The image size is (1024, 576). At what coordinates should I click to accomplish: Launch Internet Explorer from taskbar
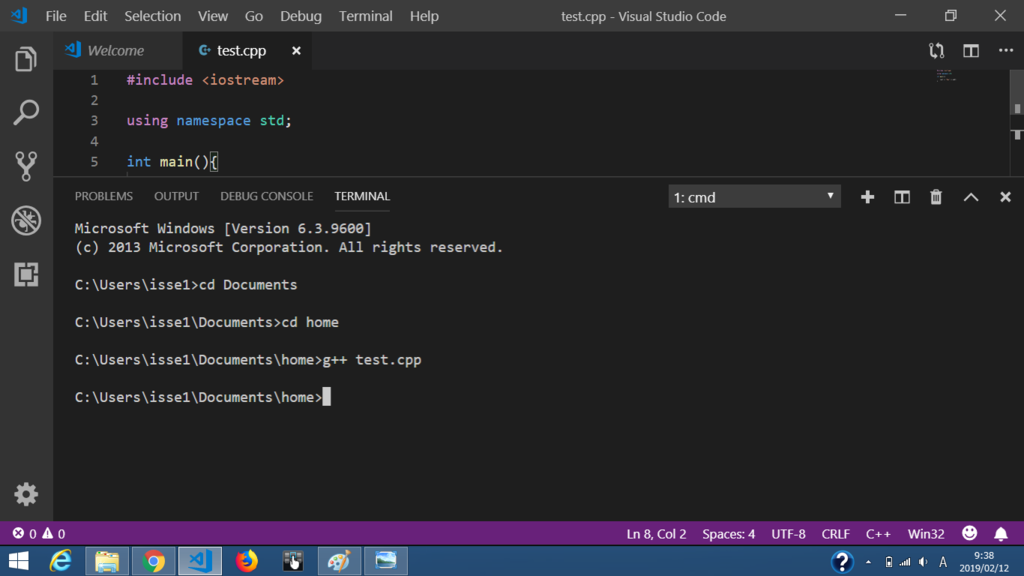point(60,561)
